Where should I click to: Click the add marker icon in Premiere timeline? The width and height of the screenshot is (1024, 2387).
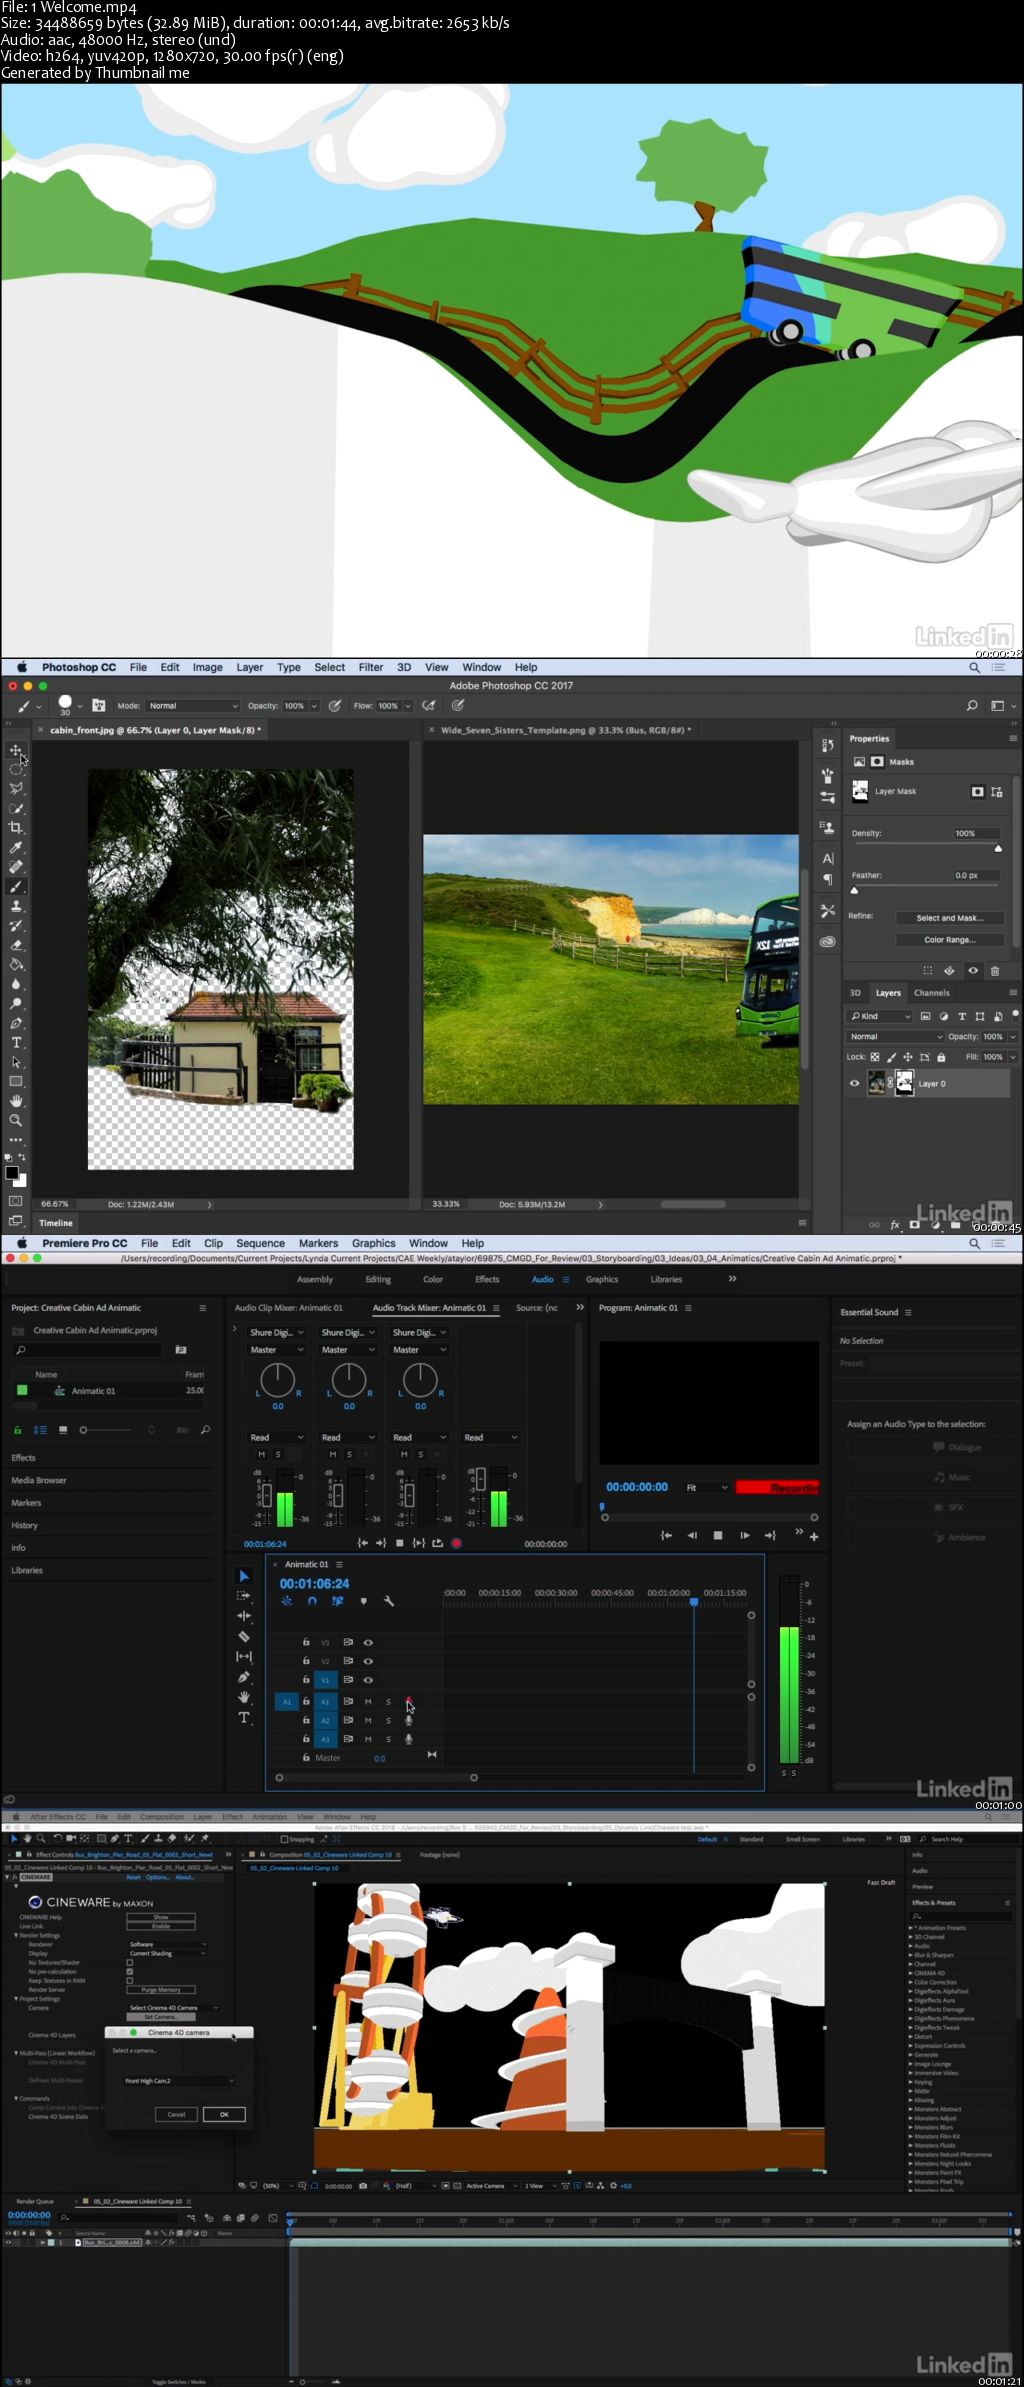point(363,1601)
